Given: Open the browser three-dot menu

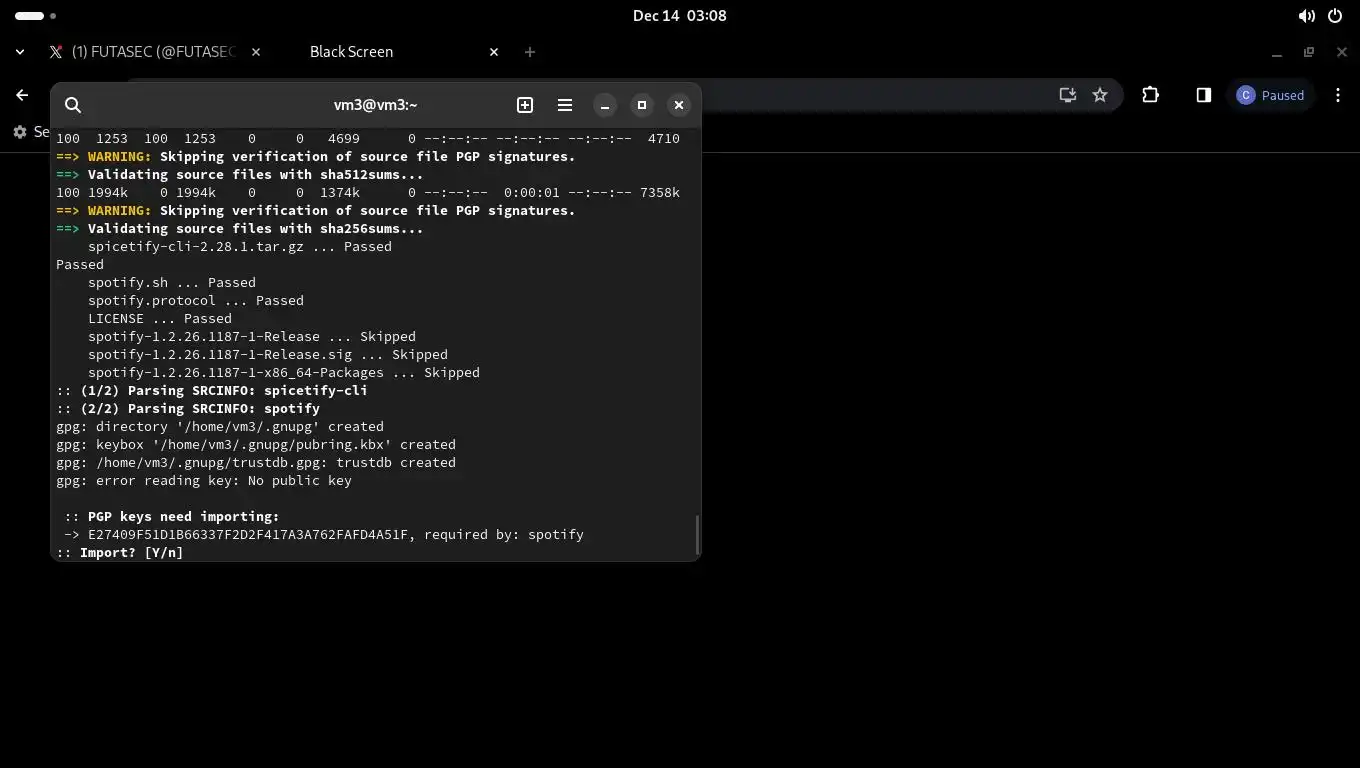Looking at the screenshot, I should [x=1338, y=95].
